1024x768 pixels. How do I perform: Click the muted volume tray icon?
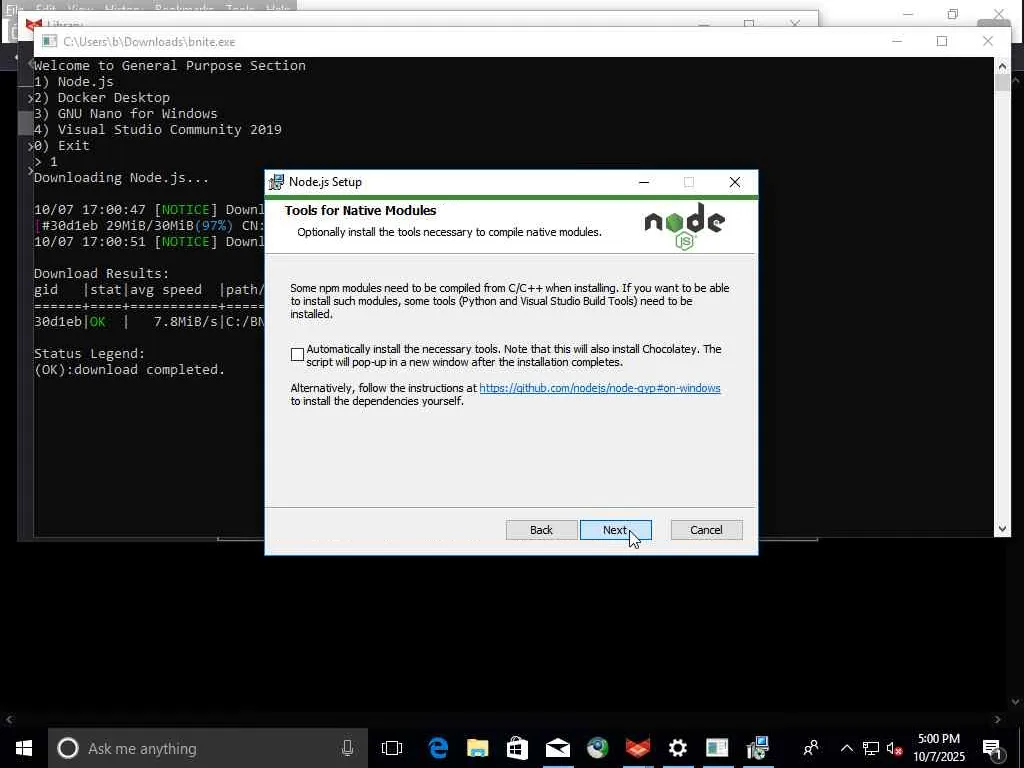point(894,748)
